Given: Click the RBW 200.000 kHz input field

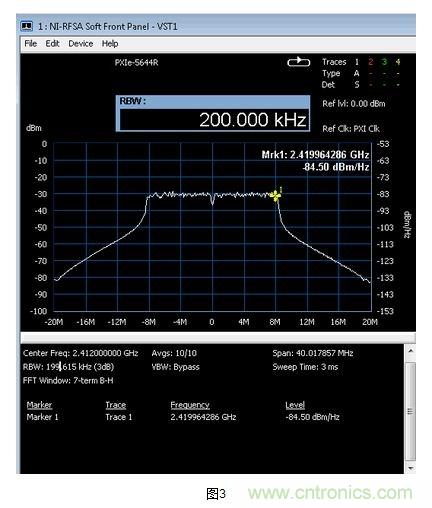Looking at the screenshot, I should point(214,120).
